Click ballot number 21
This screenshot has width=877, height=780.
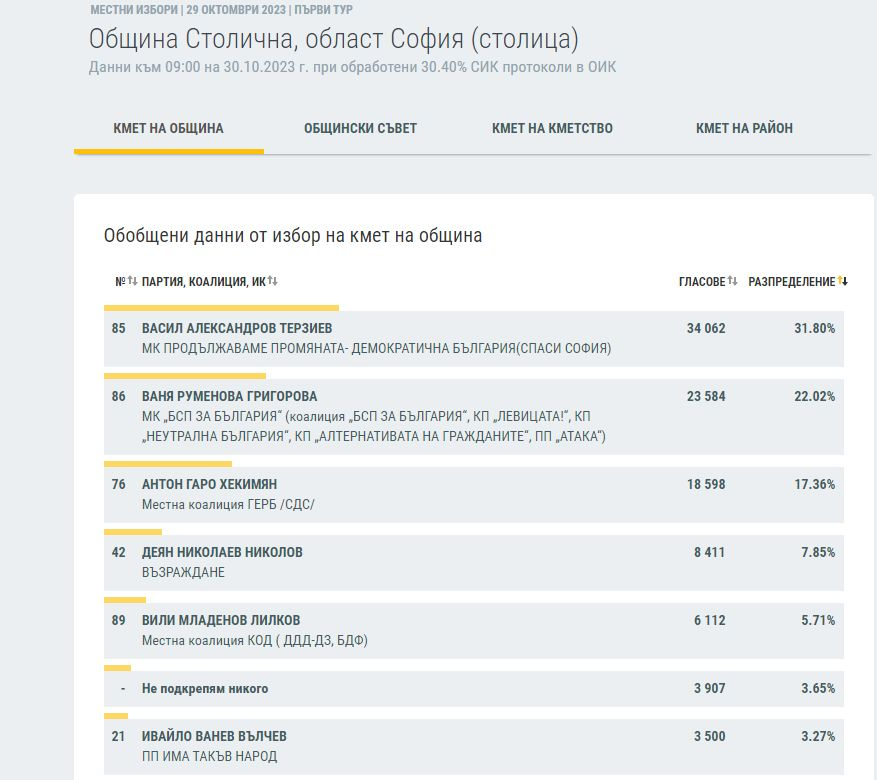(119, 736)
